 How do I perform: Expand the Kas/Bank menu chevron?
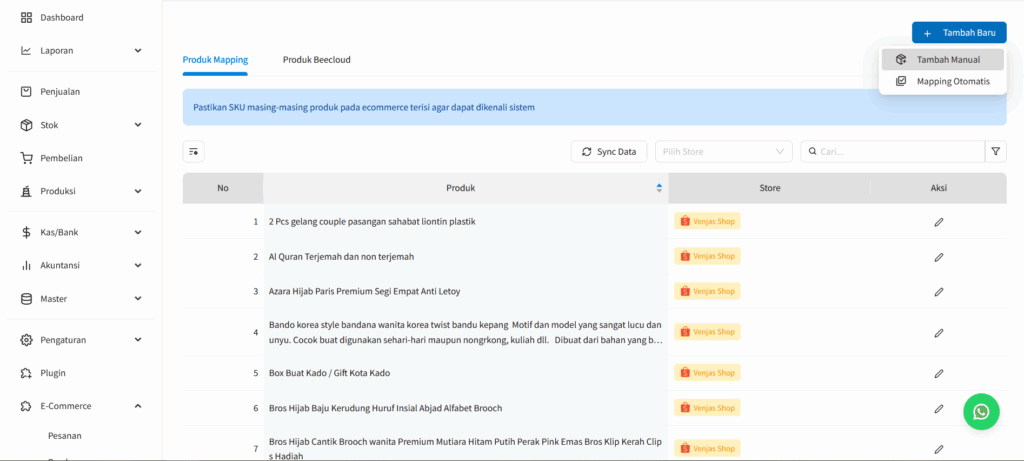point(138,232)
